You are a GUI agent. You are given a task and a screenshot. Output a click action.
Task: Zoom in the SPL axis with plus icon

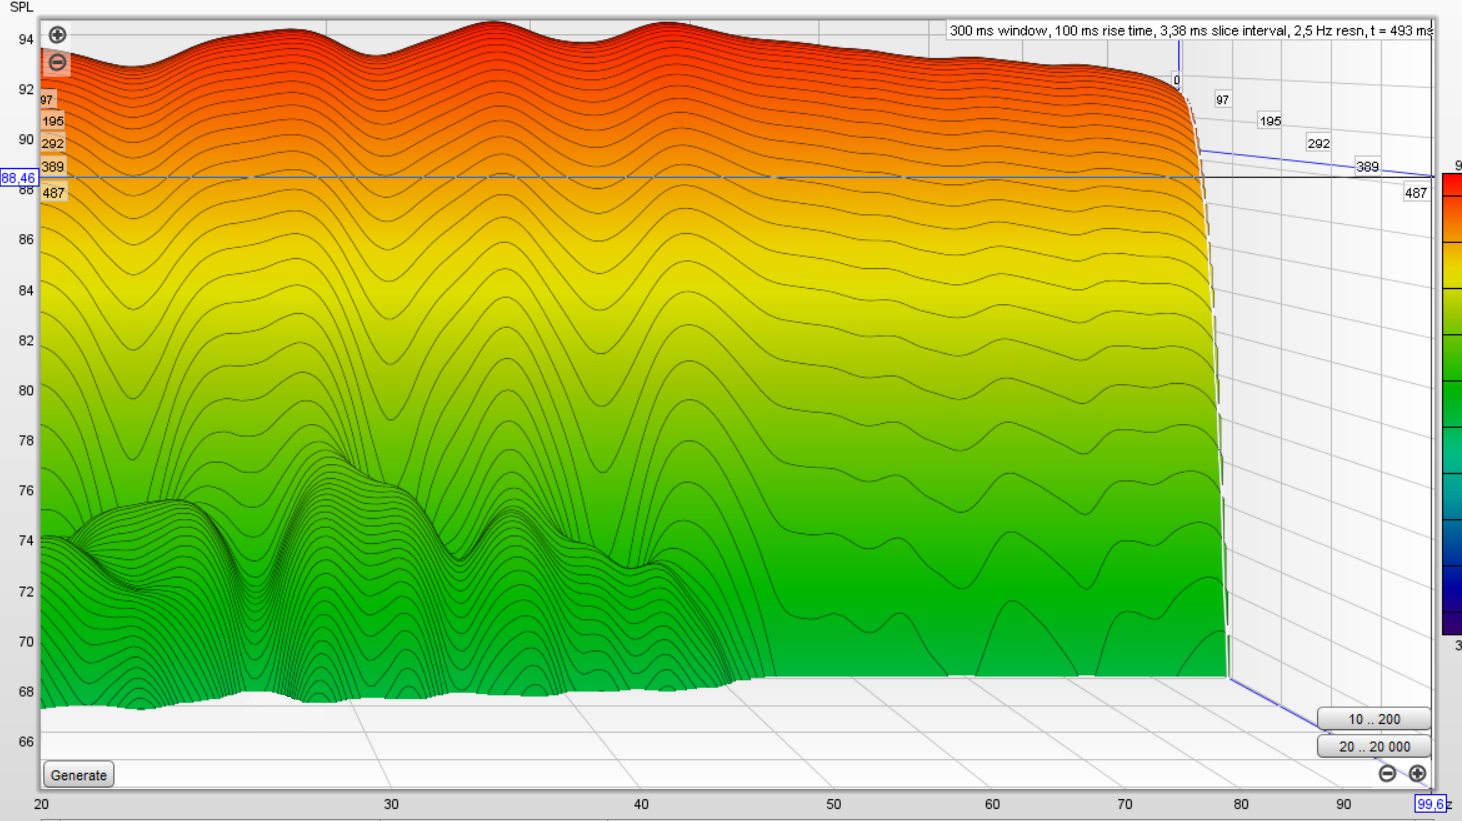pyautogui.click(x=58, y=35)
